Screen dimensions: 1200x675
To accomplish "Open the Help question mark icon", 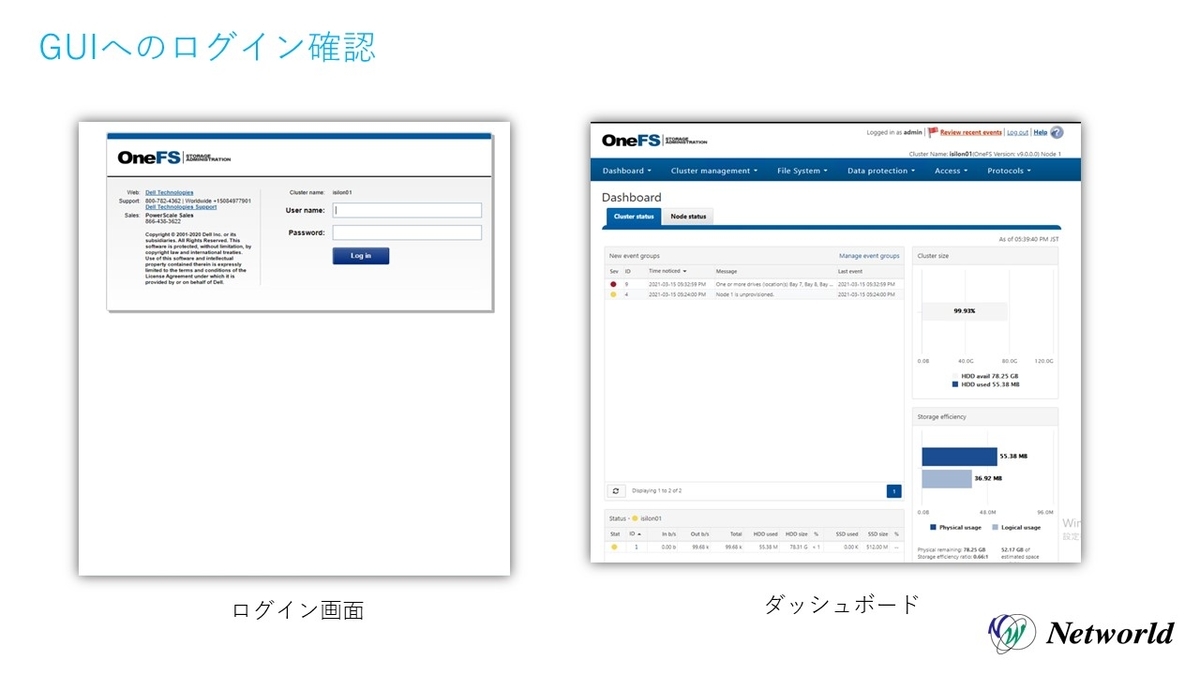I will pos(1057,132).
